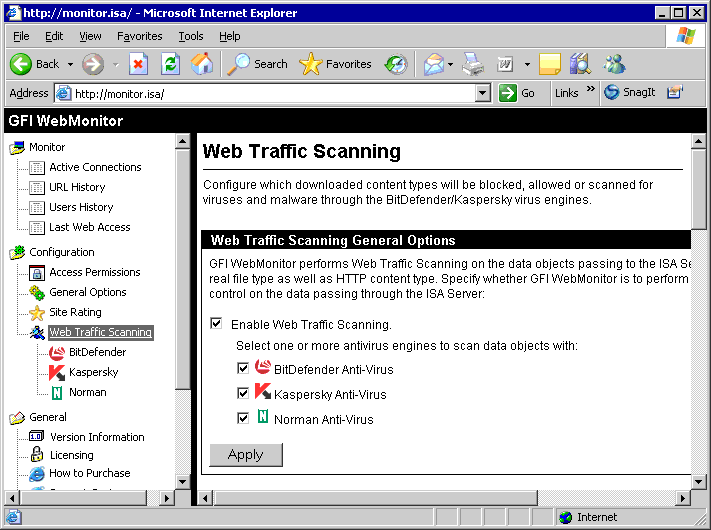711x530 pixels.
Task: Collapse the Configuration folder in the tree
Action: [17, 253]
